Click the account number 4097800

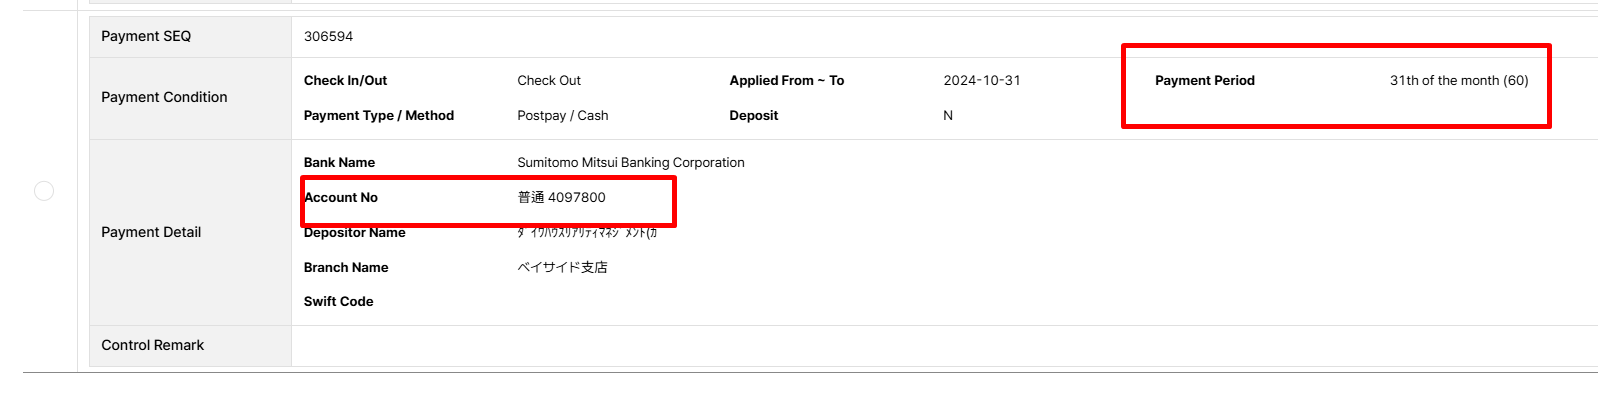(x=576, y=197)
